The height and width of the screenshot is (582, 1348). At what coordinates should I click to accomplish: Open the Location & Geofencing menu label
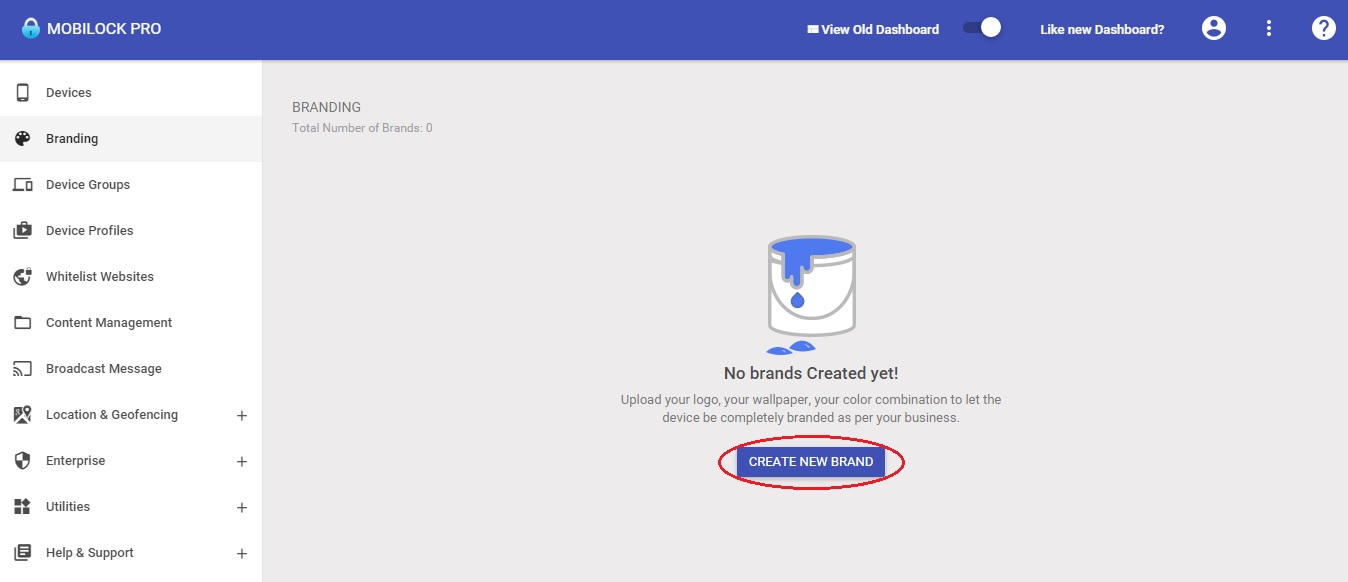[x=112, y=415]
